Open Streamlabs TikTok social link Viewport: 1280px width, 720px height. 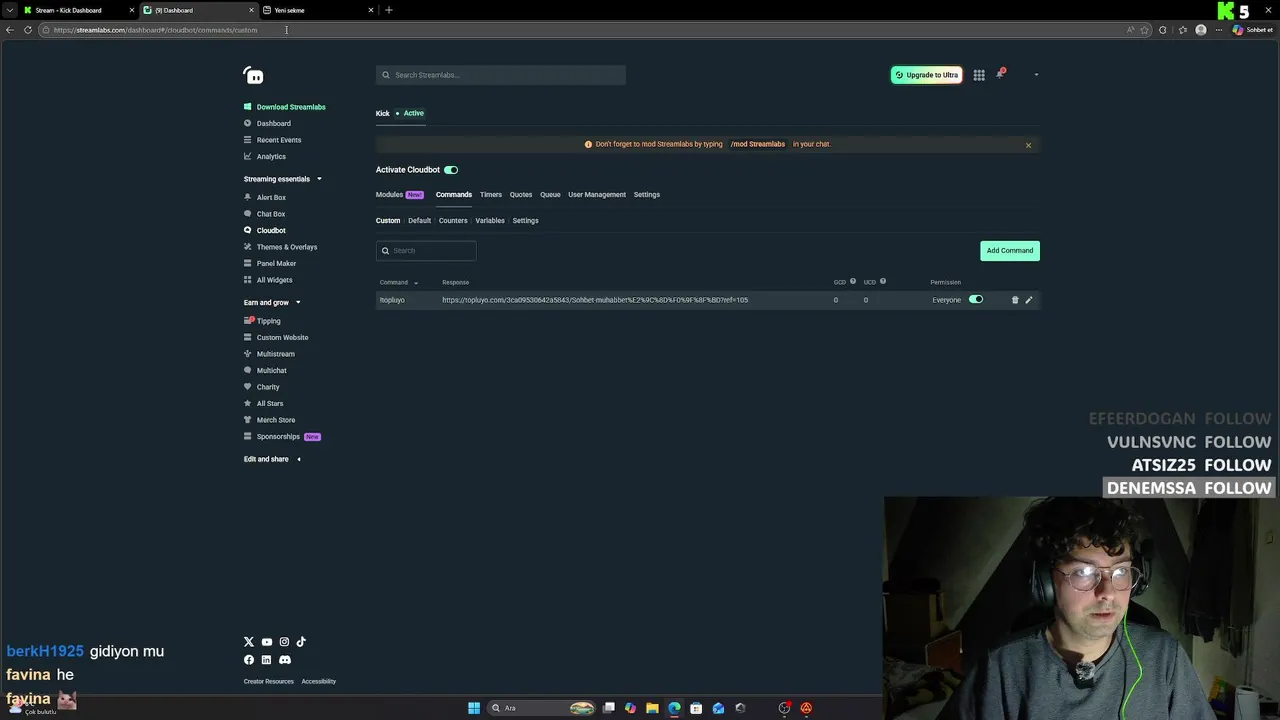(301, 642)
